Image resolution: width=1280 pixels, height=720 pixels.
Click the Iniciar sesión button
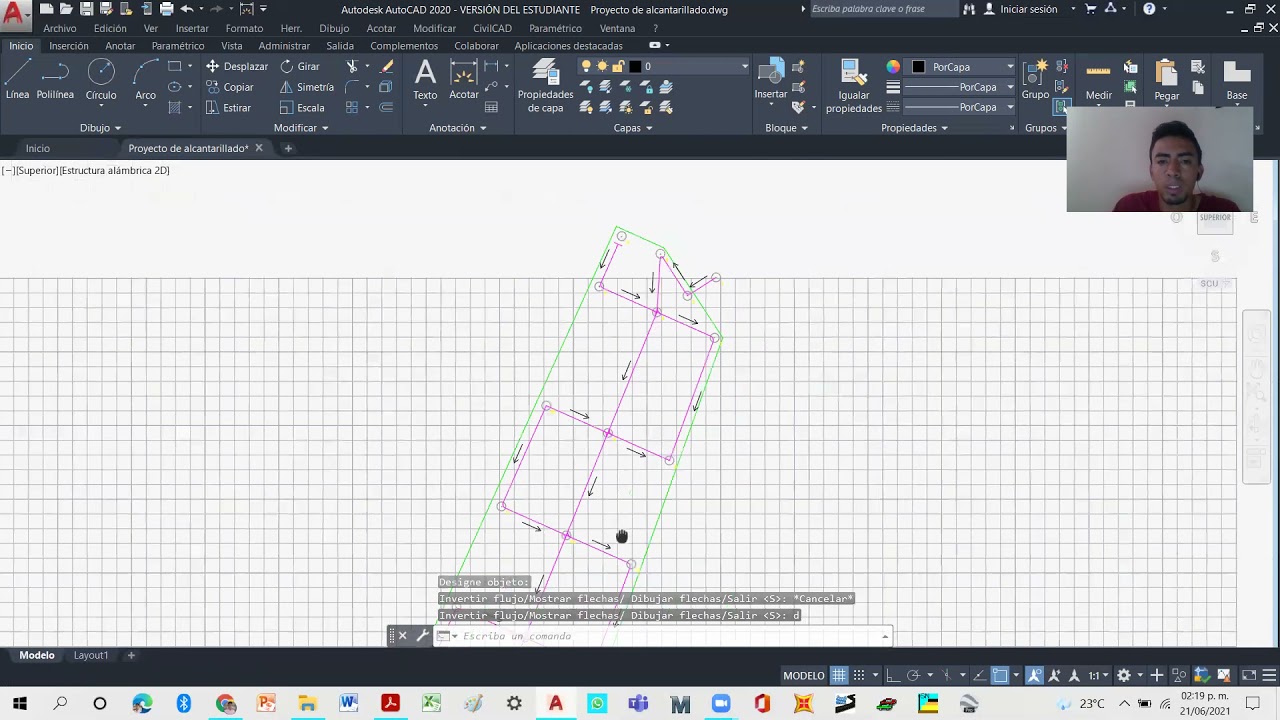pyautogui.click(x=1020, y=9)
